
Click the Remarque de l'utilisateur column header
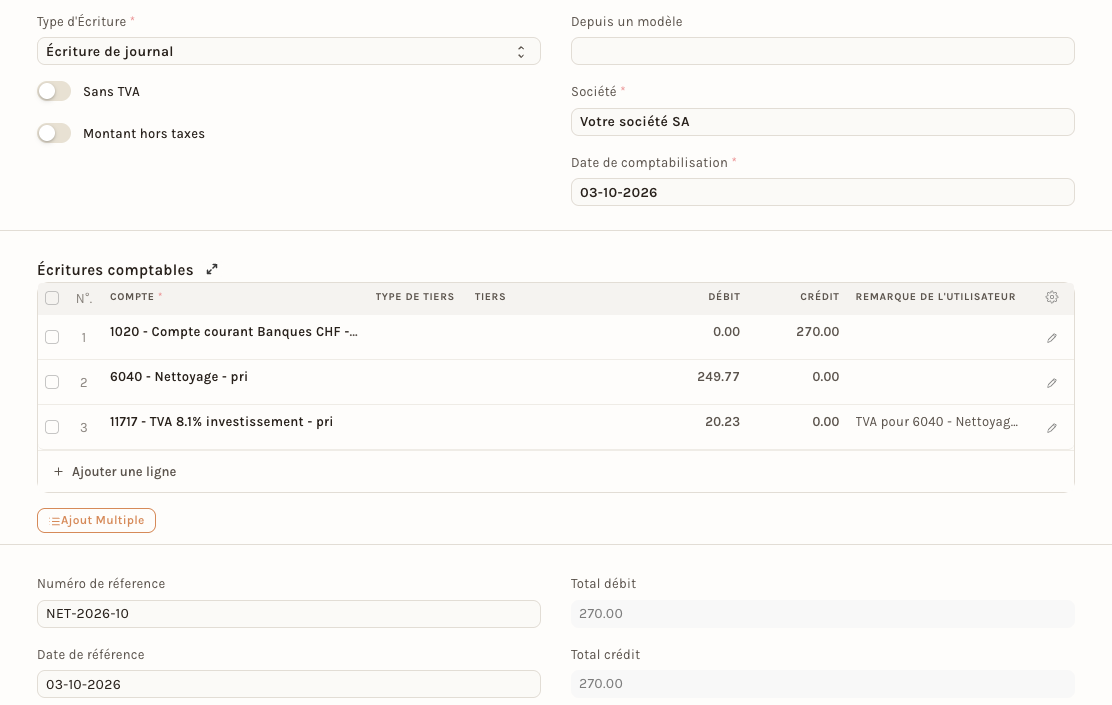[935, 296]
